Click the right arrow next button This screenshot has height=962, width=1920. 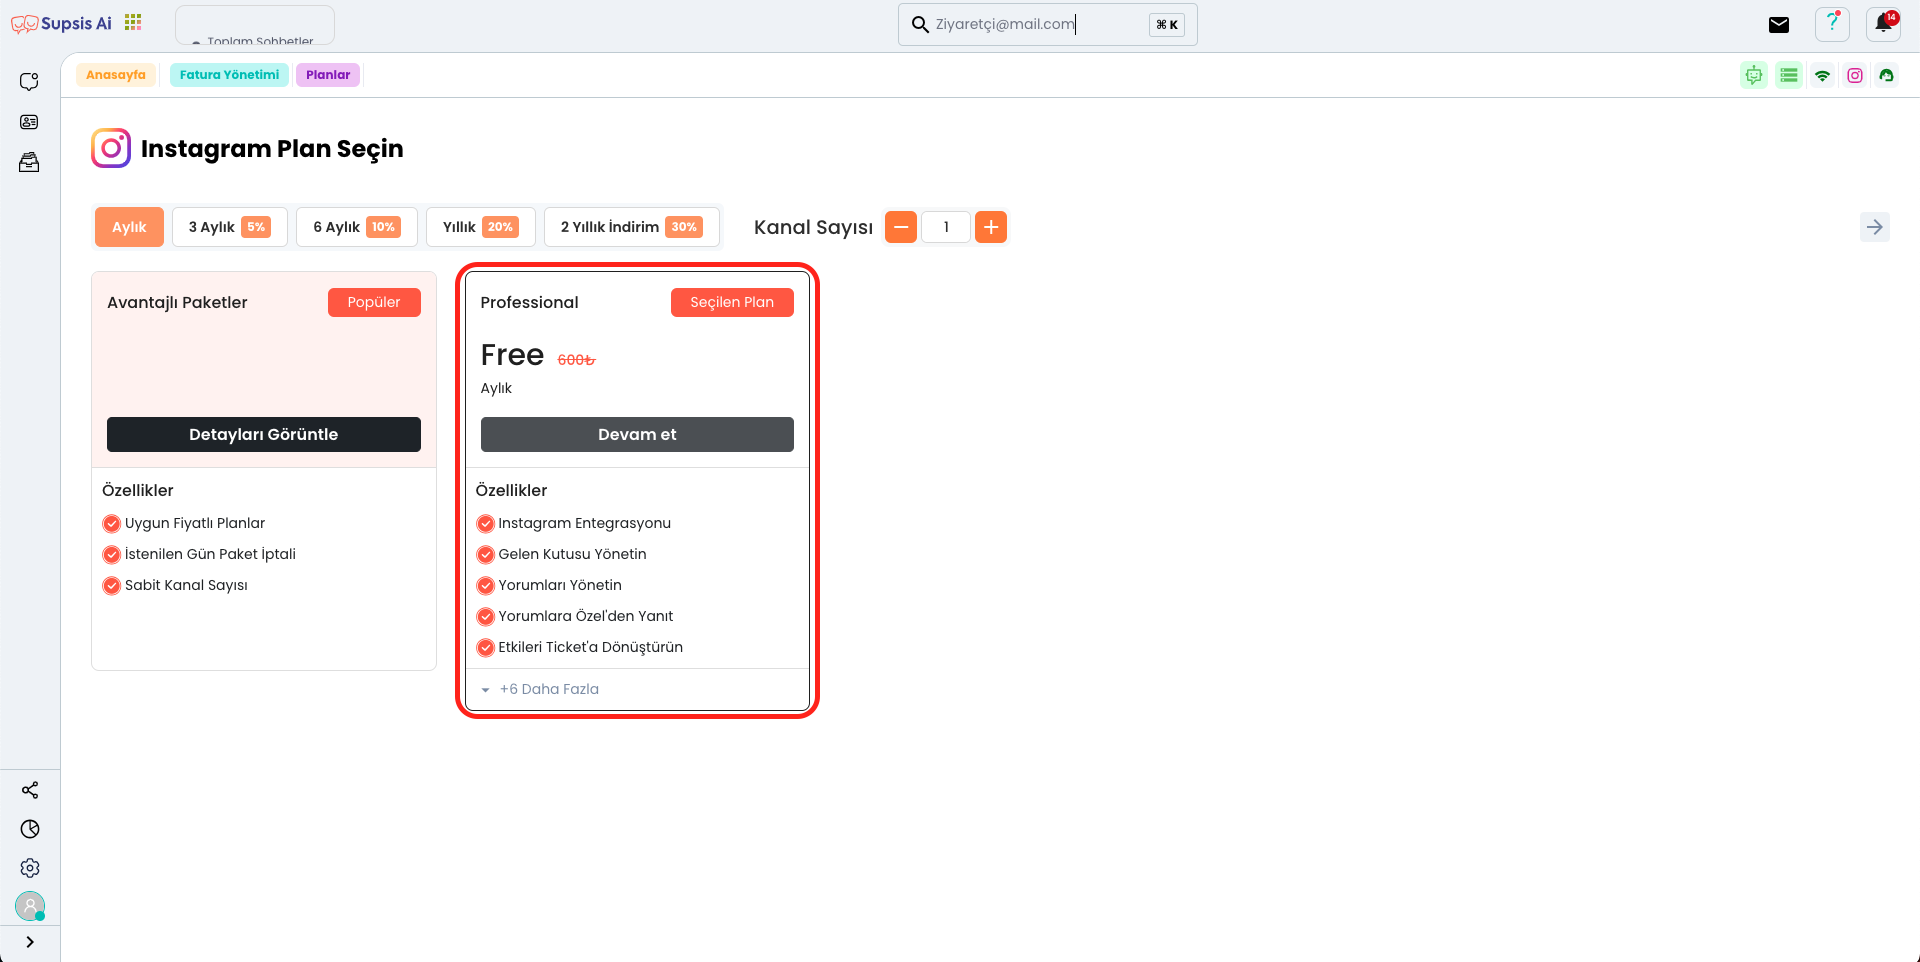(x=1875, y=227)
